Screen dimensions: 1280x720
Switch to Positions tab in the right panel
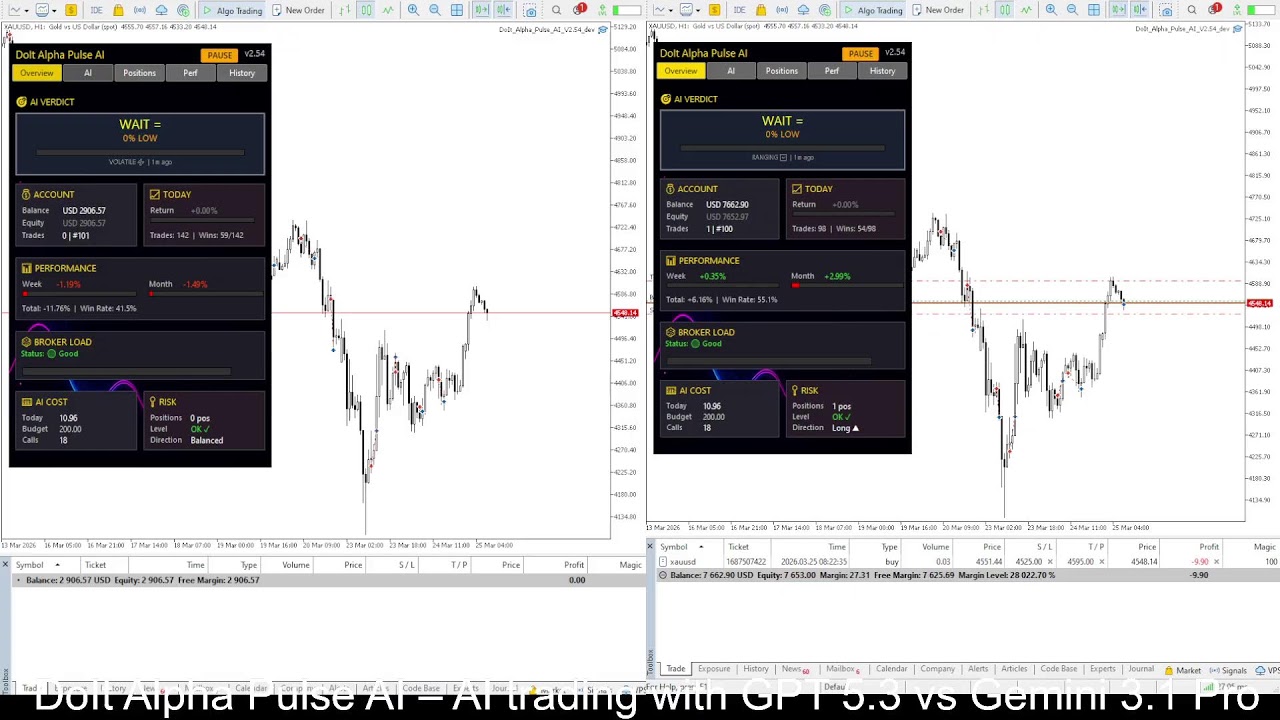pos(782,71)
